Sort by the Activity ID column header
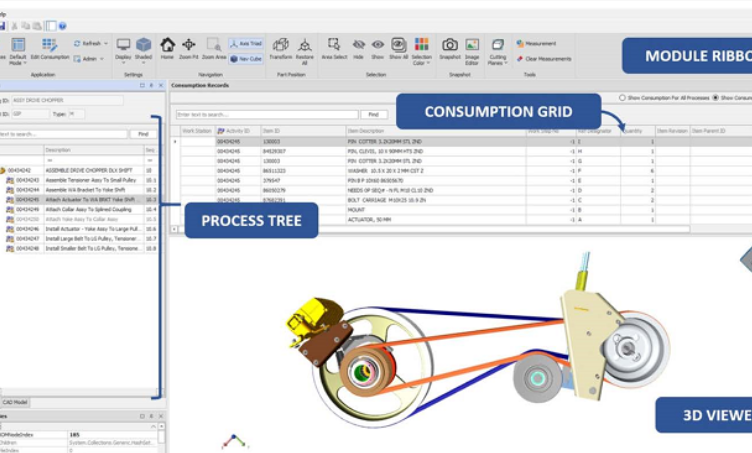 (237, 131)
